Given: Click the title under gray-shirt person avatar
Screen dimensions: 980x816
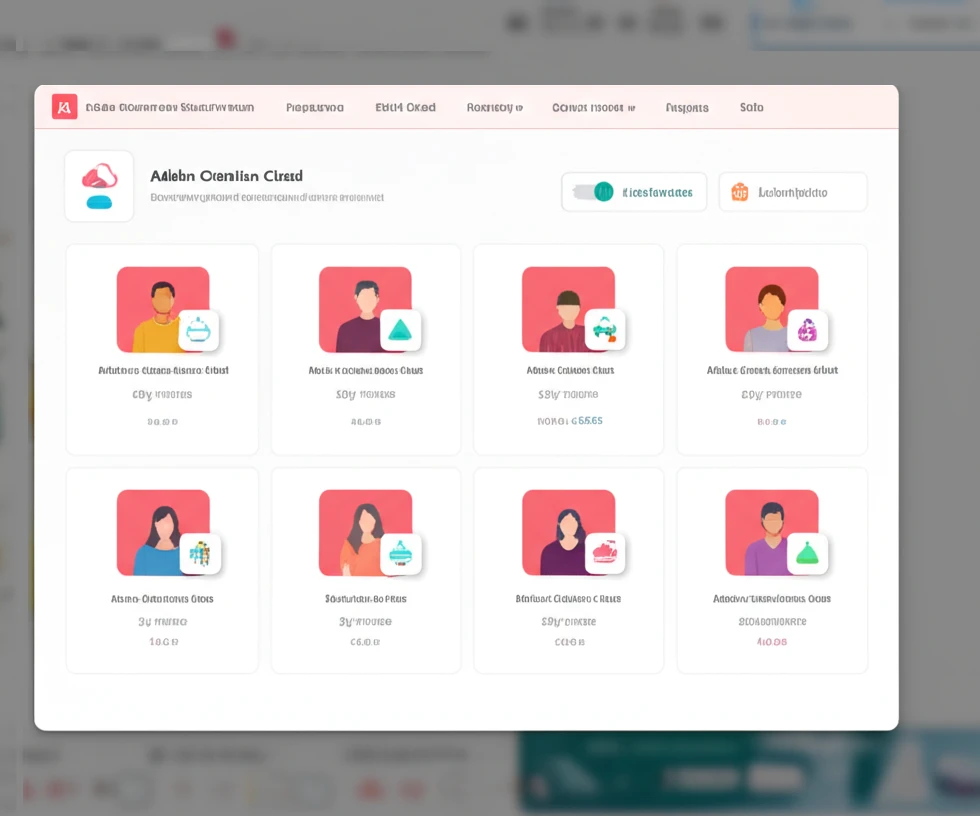Looking at the screenshot, I should [772, 371].
